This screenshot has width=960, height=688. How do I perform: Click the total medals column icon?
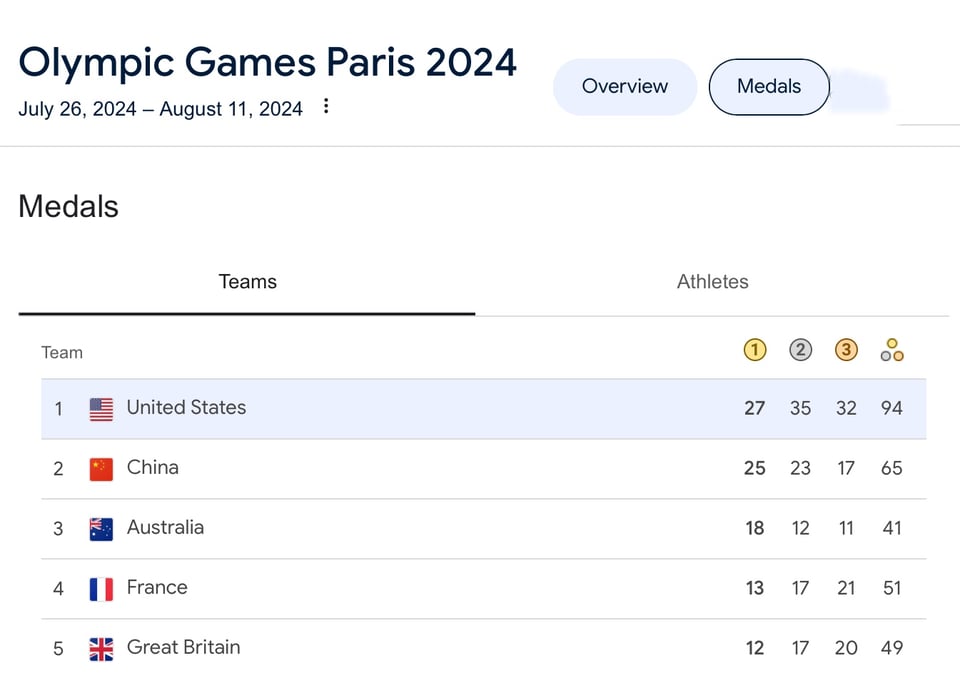[x=892, y=350]
